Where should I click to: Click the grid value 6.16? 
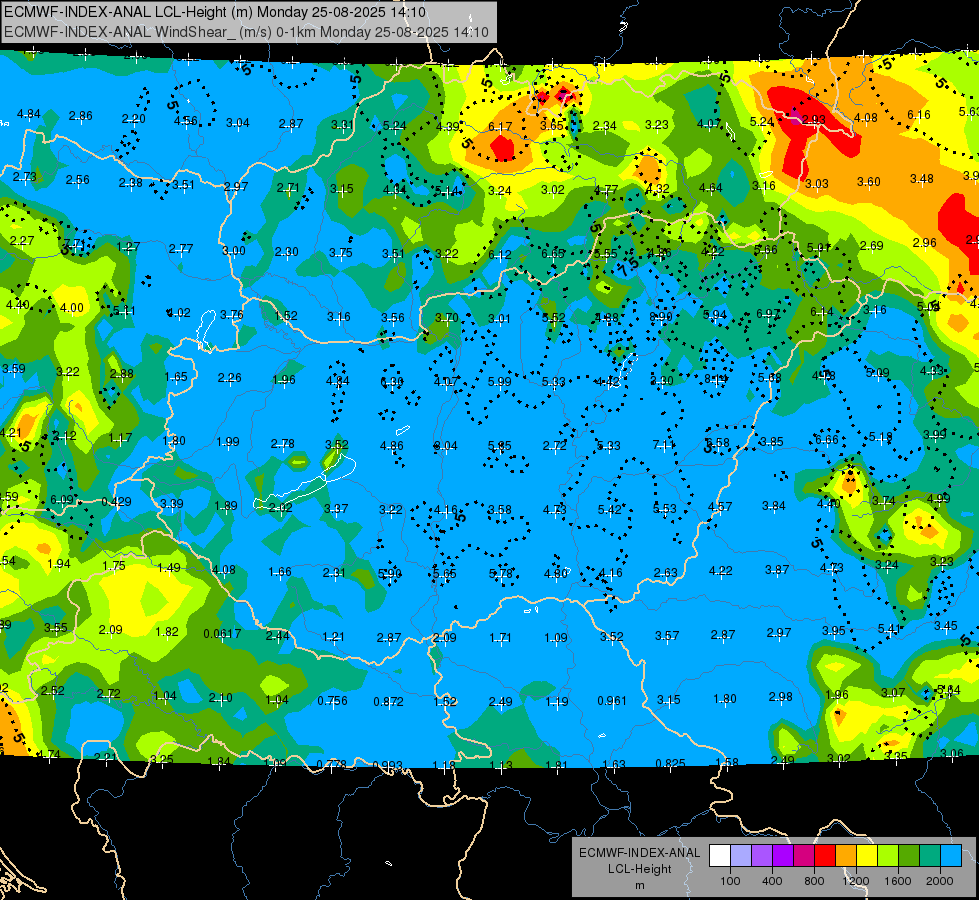coord(918,114)
